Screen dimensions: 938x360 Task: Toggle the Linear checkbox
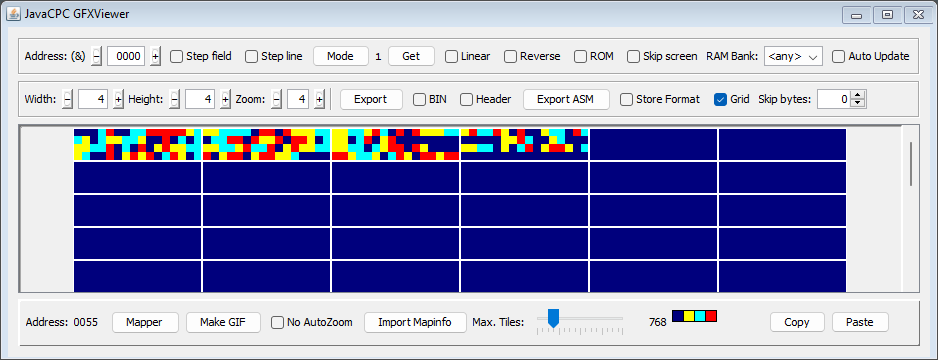click(x=451, y=56)
